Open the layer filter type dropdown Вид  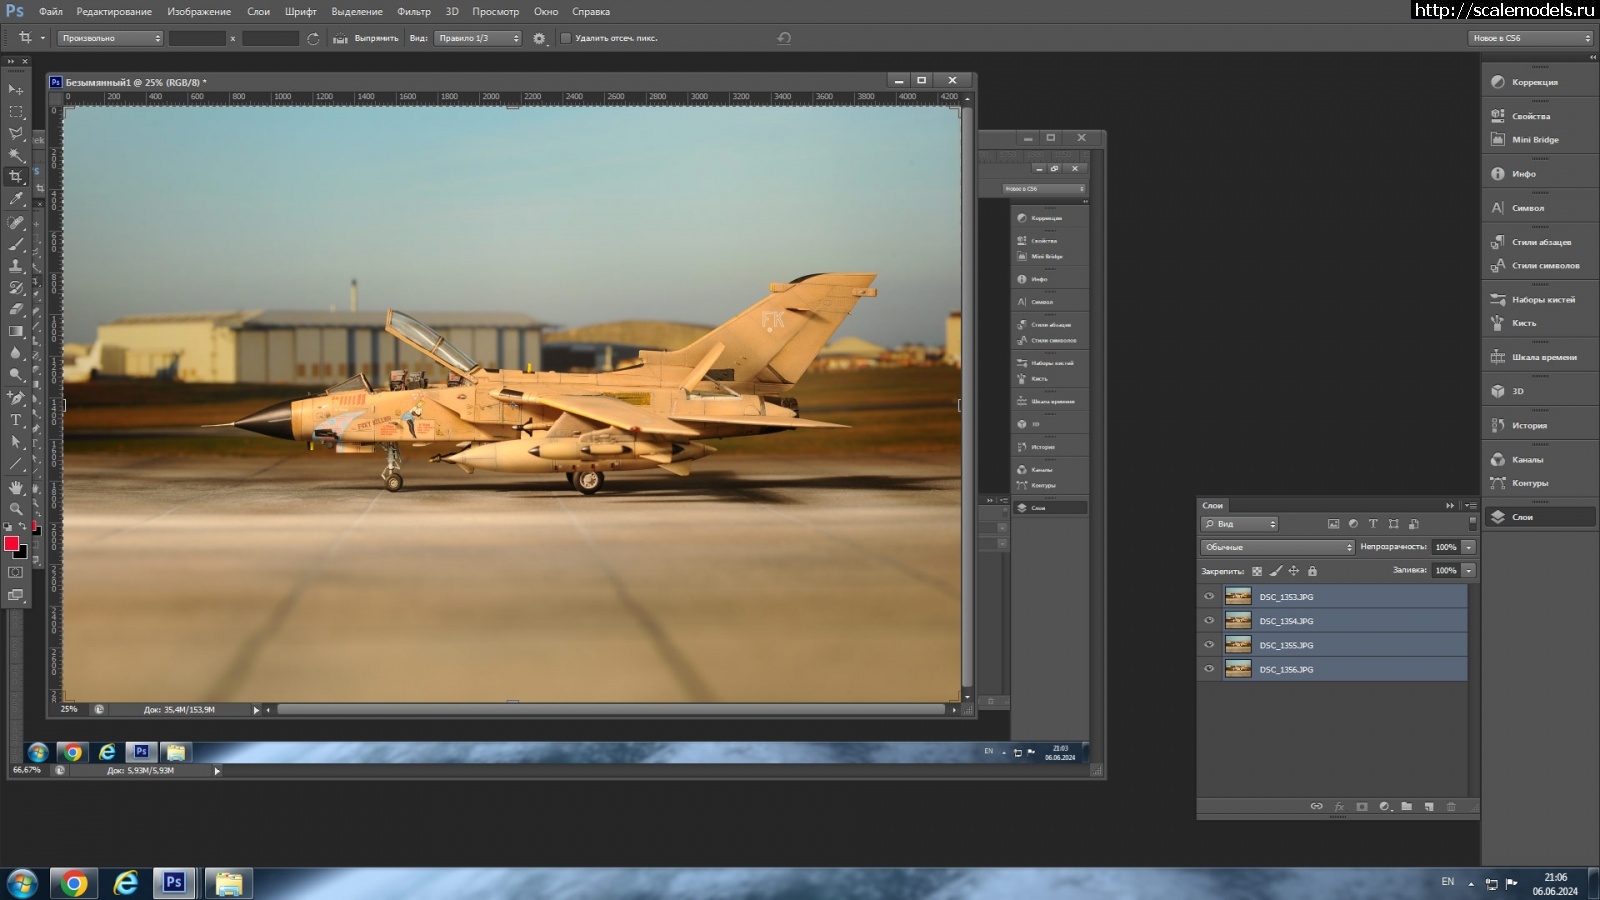[x=1239, y=524]
